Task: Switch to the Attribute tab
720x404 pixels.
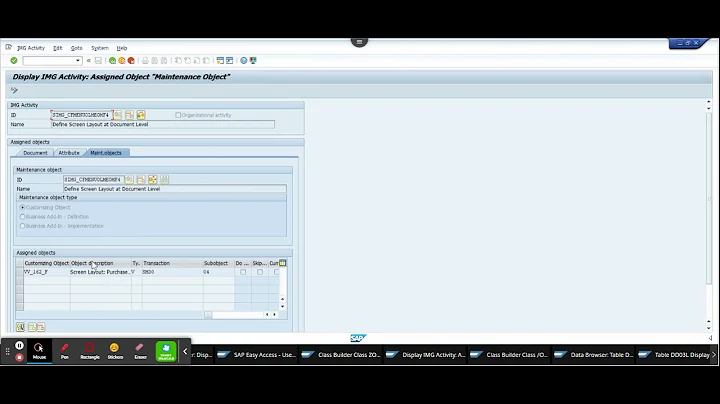Action: pos(69,153)
